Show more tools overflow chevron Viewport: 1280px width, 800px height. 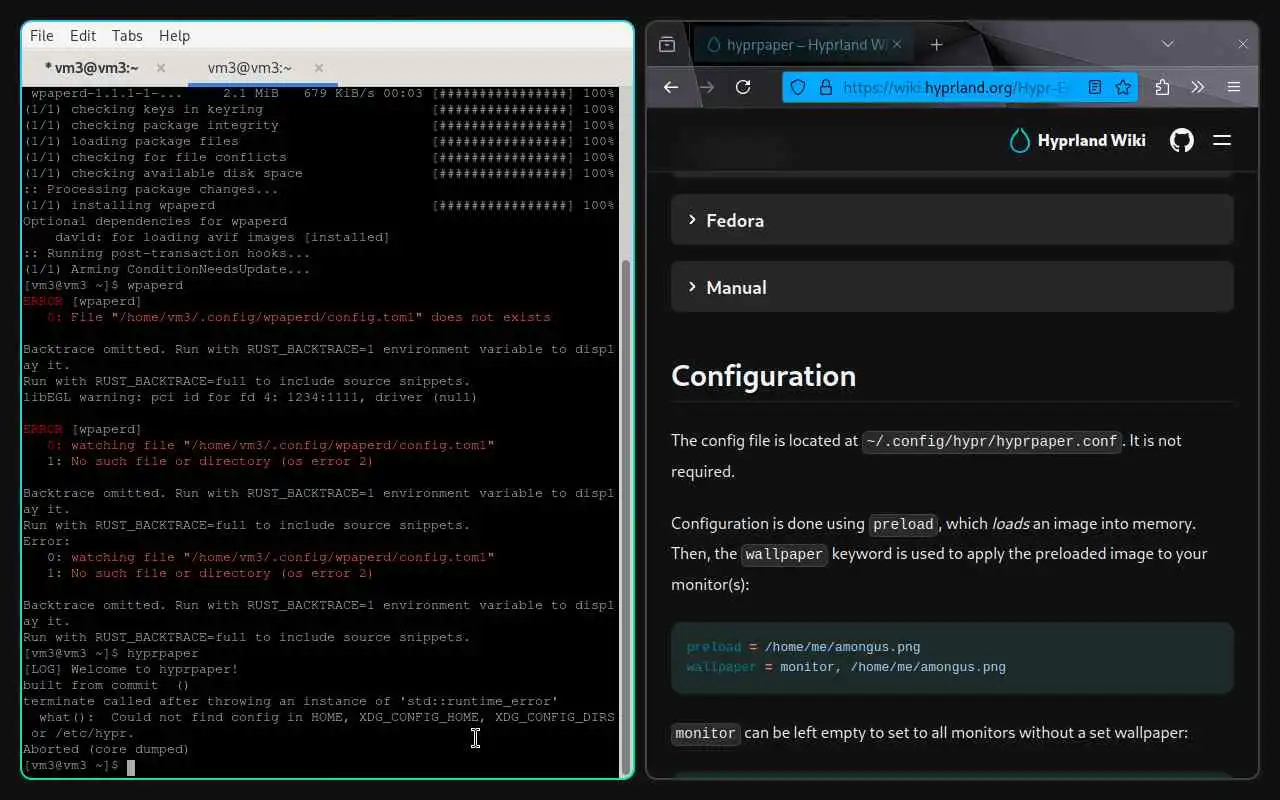coord(1198,87)
